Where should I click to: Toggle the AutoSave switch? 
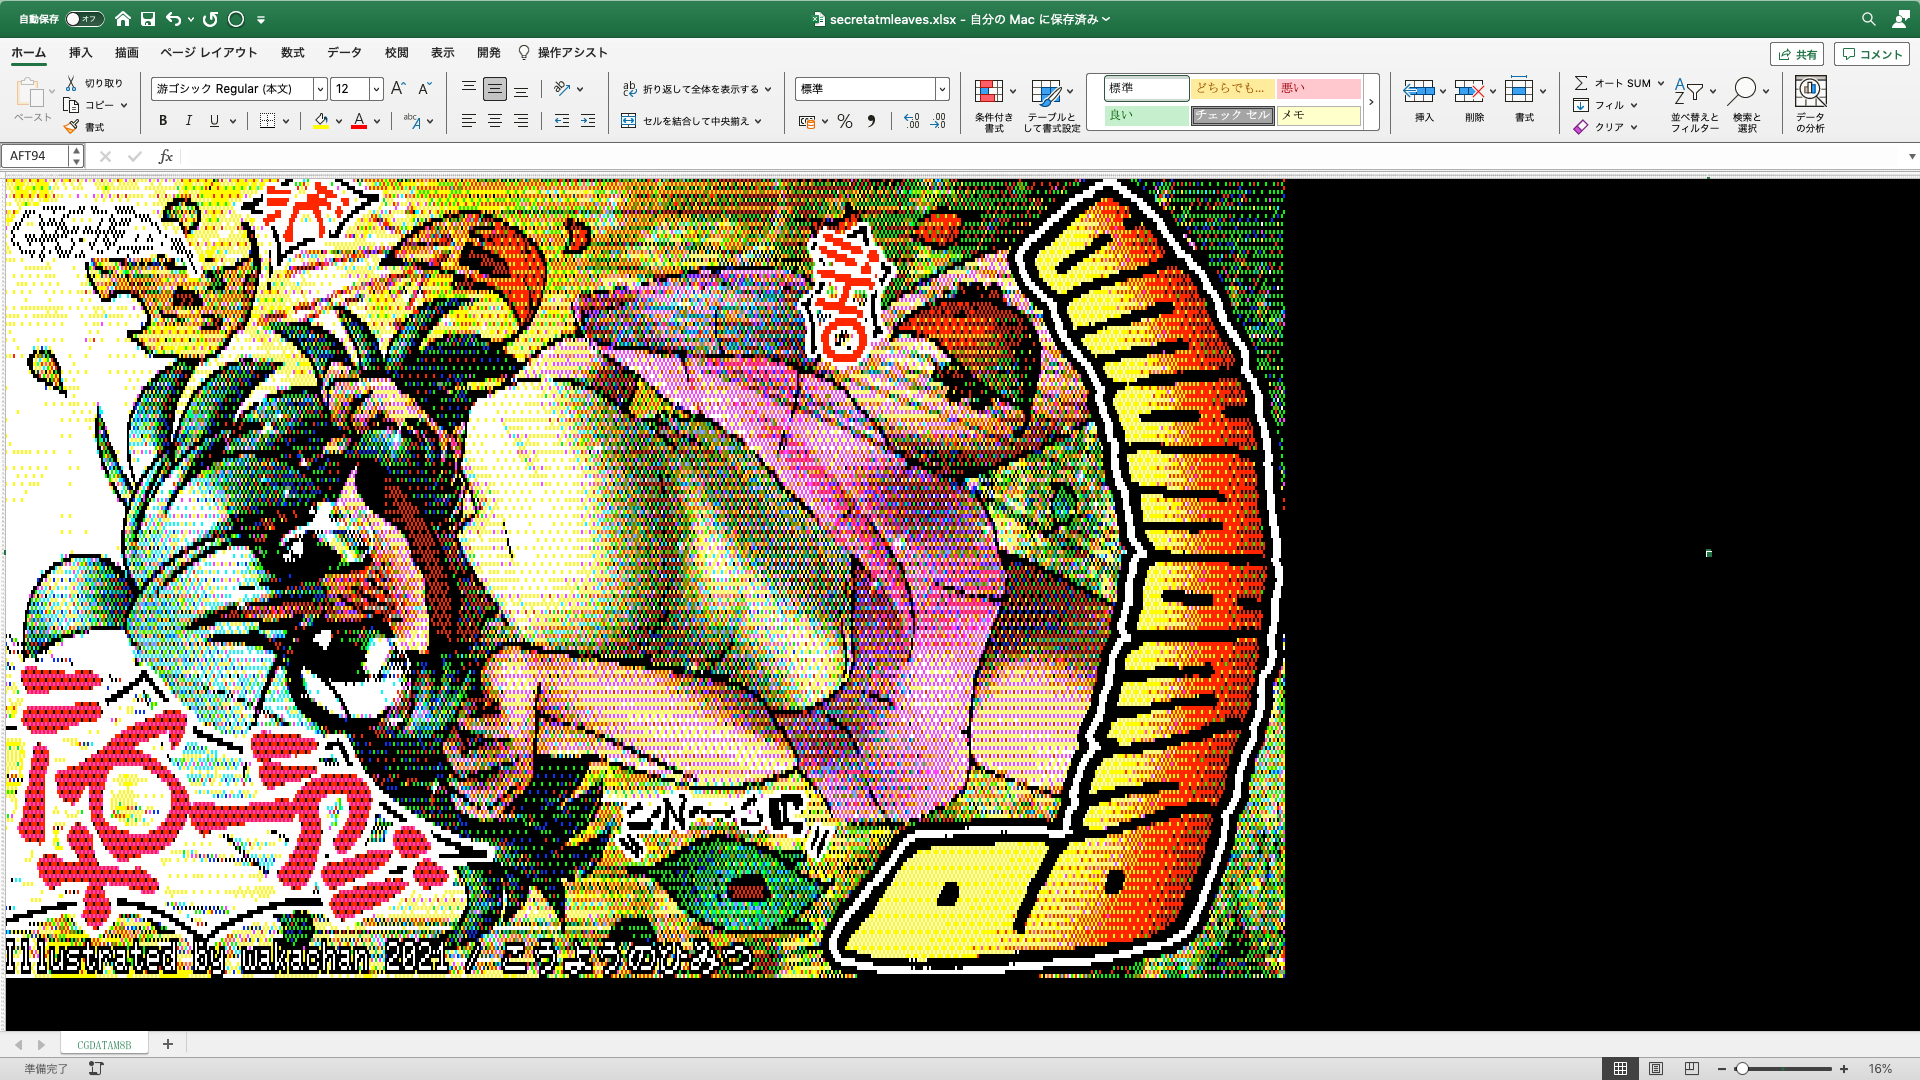[x=84, y=19]
